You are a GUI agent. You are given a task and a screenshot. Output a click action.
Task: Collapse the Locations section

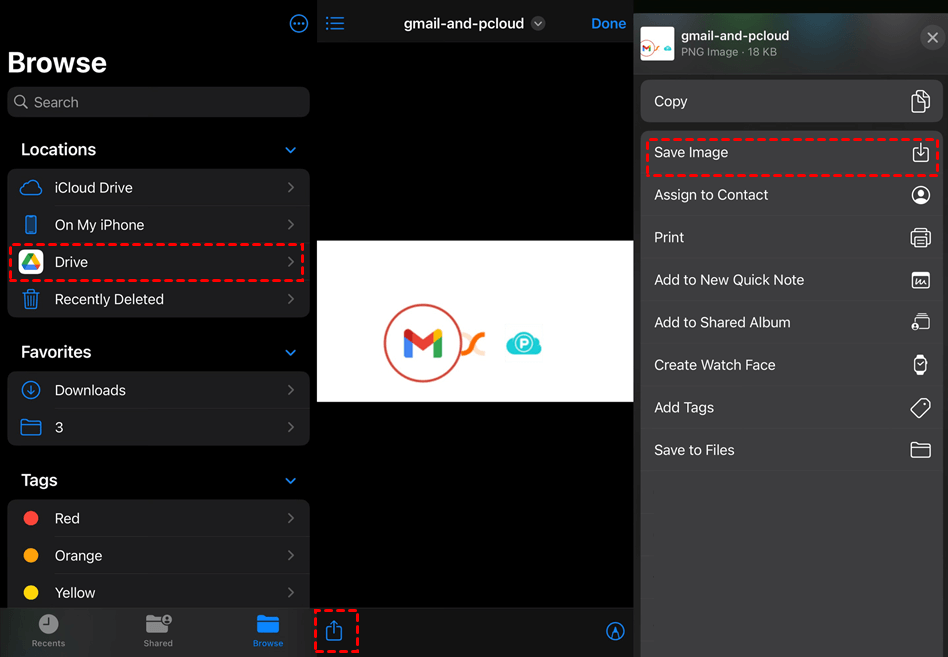coord(291,150)
